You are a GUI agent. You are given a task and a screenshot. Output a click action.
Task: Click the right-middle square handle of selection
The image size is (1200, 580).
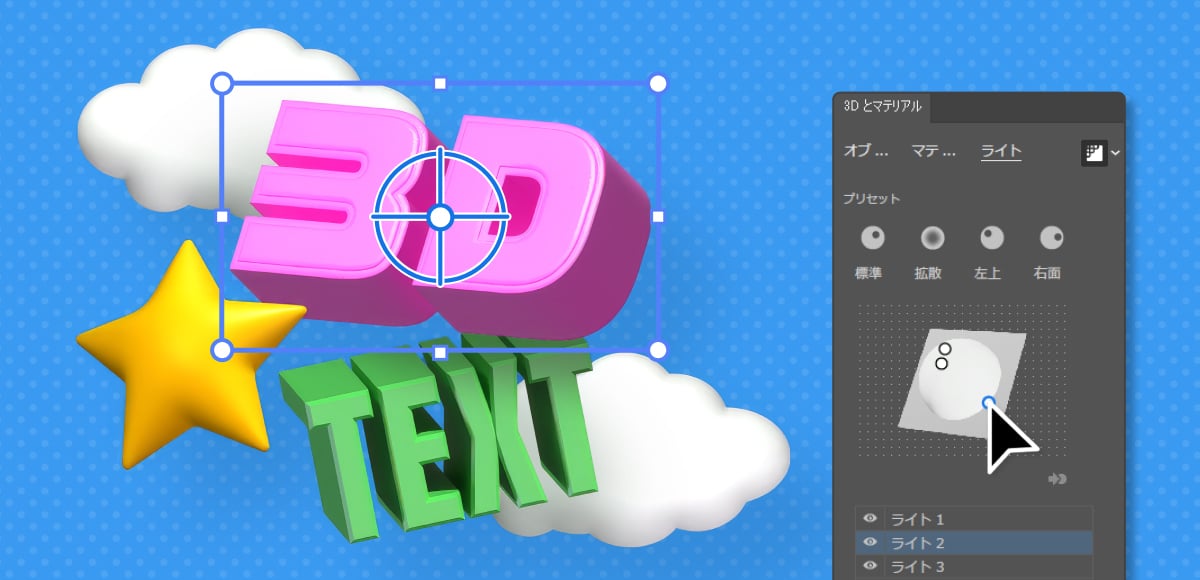click(658, 216)
